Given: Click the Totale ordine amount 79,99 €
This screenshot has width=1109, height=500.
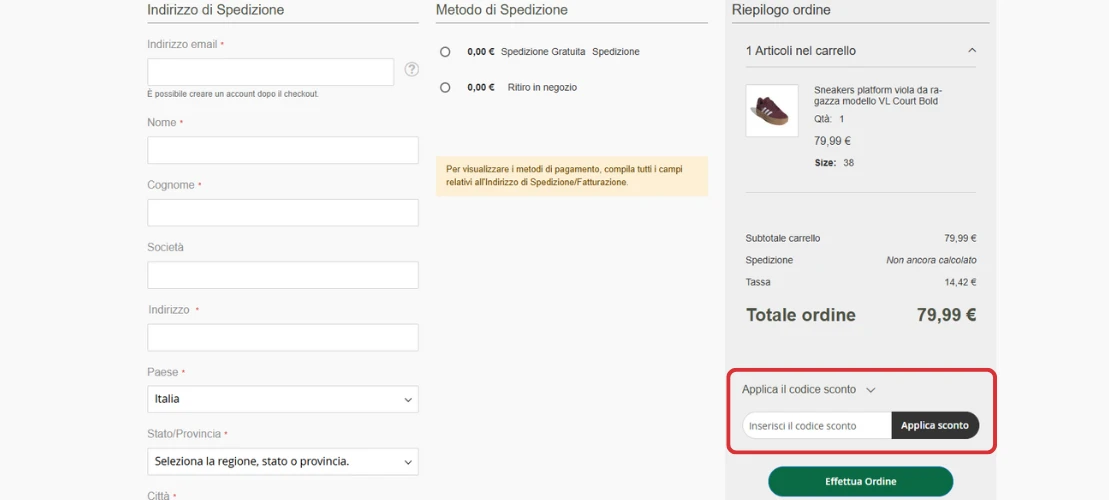Looking at the screenshot, I should tap(946, 315).
